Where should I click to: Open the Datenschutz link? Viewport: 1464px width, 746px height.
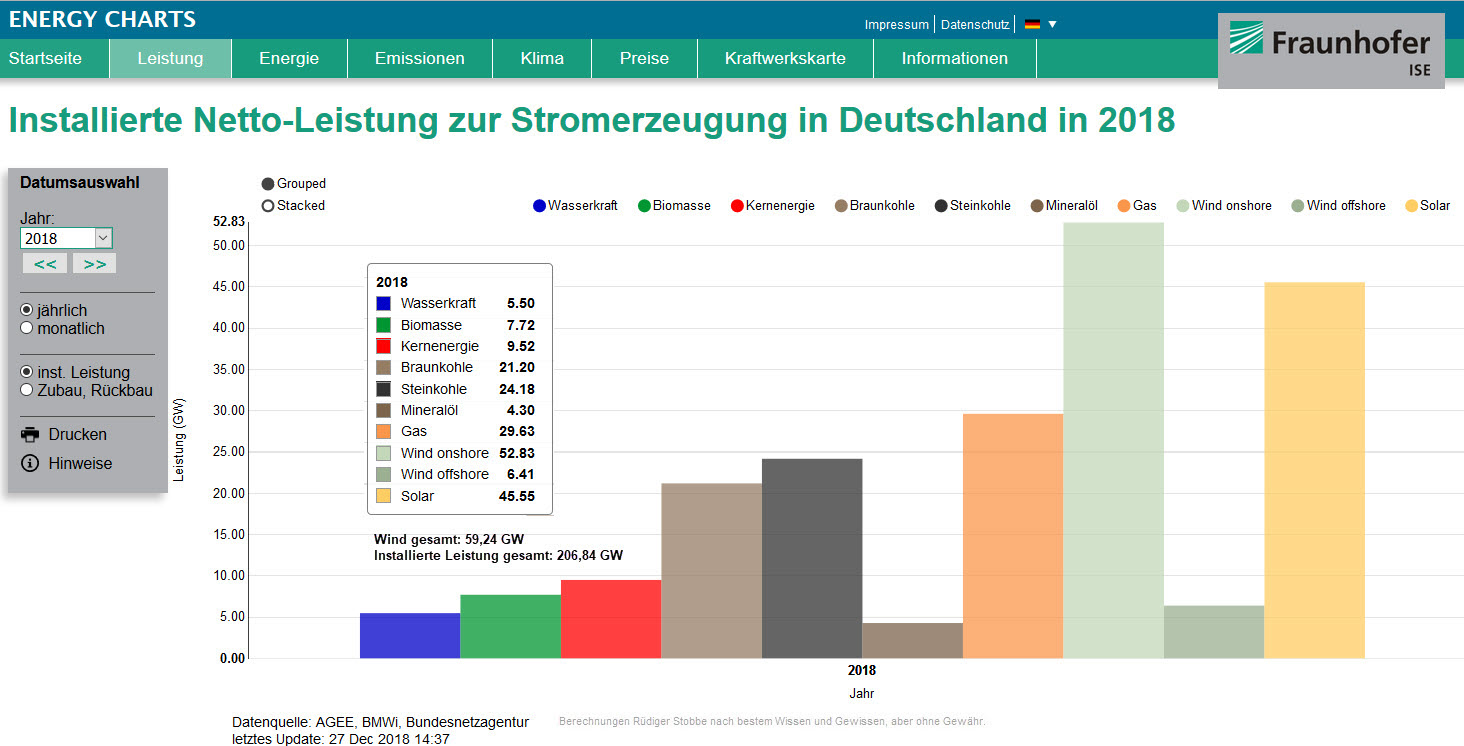tap(976, 24)
